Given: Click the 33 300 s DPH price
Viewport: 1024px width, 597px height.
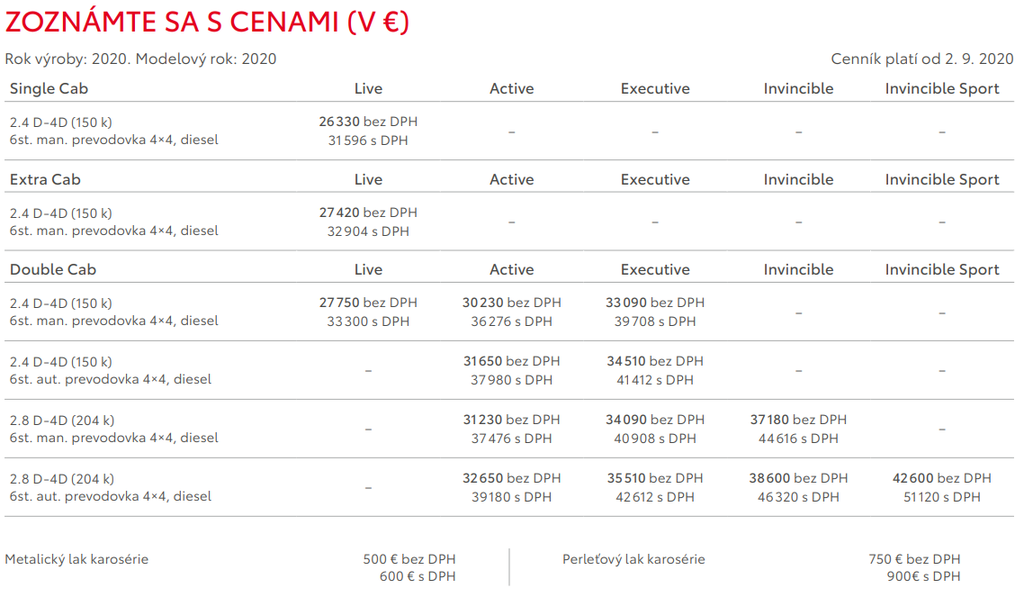Looking at the screenshot, I should [368, 322].
